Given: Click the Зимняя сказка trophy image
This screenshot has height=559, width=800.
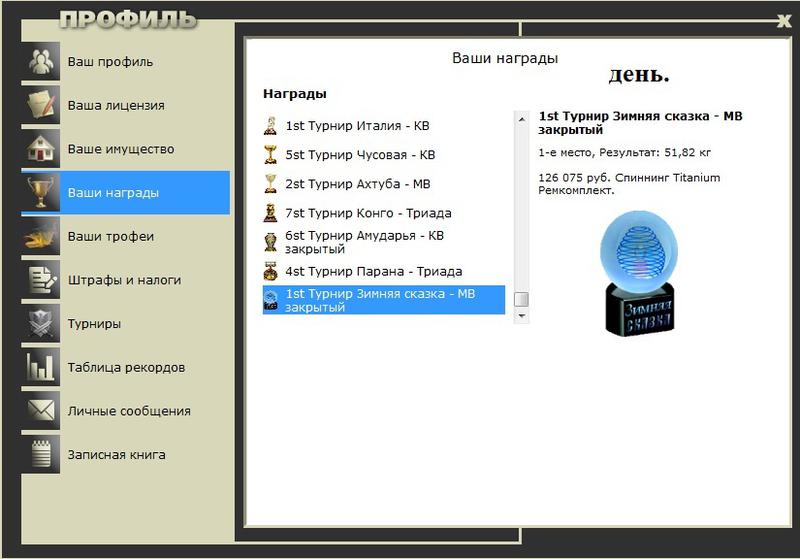Looking at the screenshot, I should click(x=640, y=273).
